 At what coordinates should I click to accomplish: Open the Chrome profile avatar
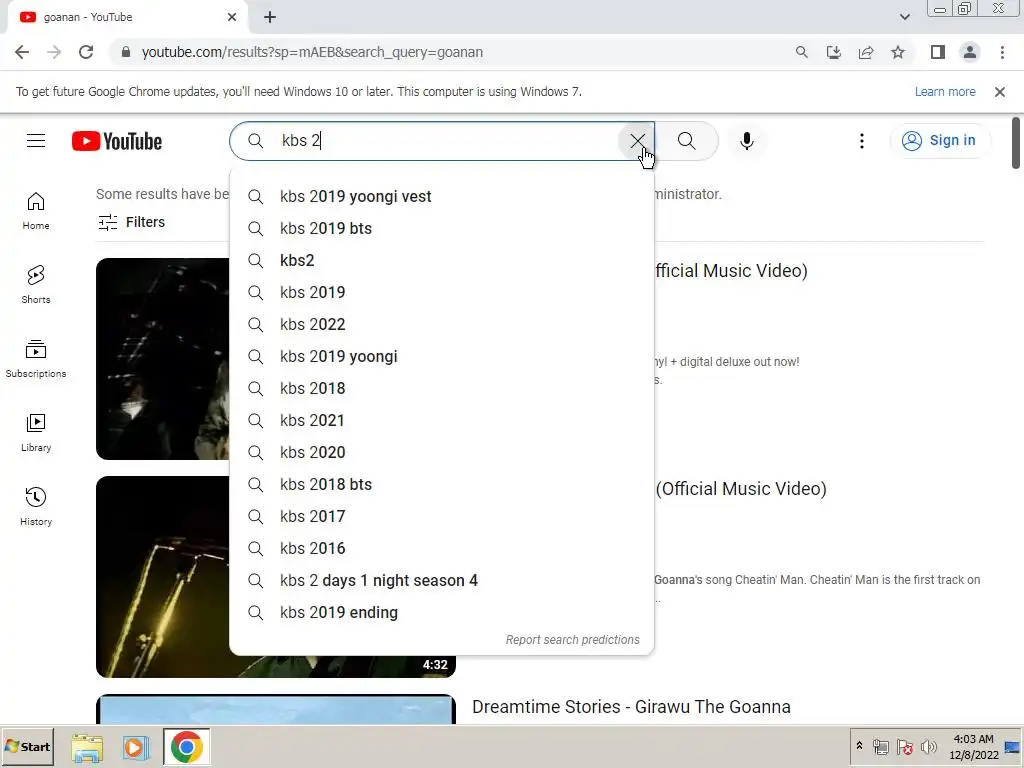point(970,52)
